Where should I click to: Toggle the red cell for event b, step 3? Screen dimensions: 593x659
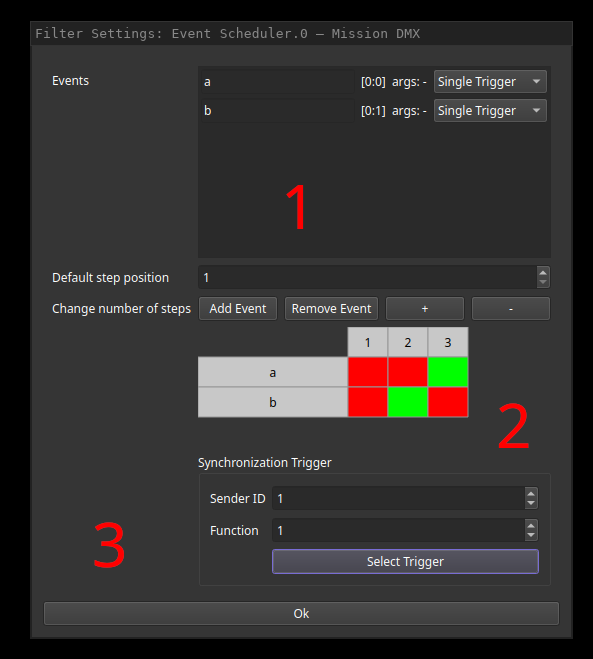448,402
